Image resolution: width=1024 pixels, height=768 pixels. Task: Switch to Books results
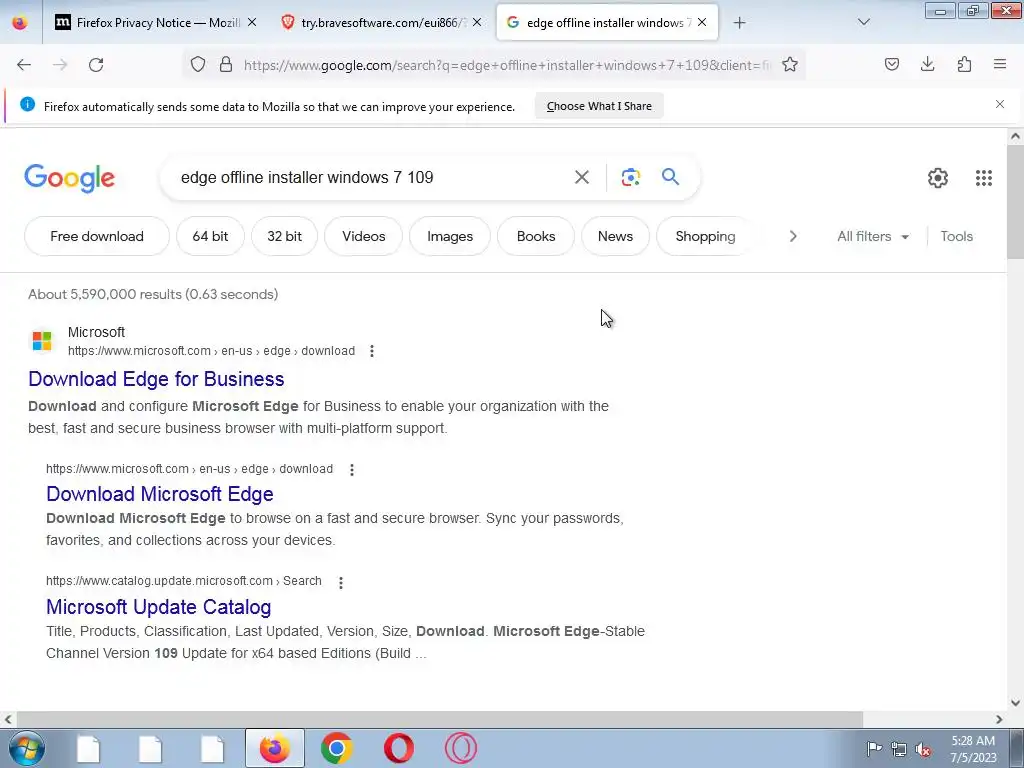click(536, 236)
